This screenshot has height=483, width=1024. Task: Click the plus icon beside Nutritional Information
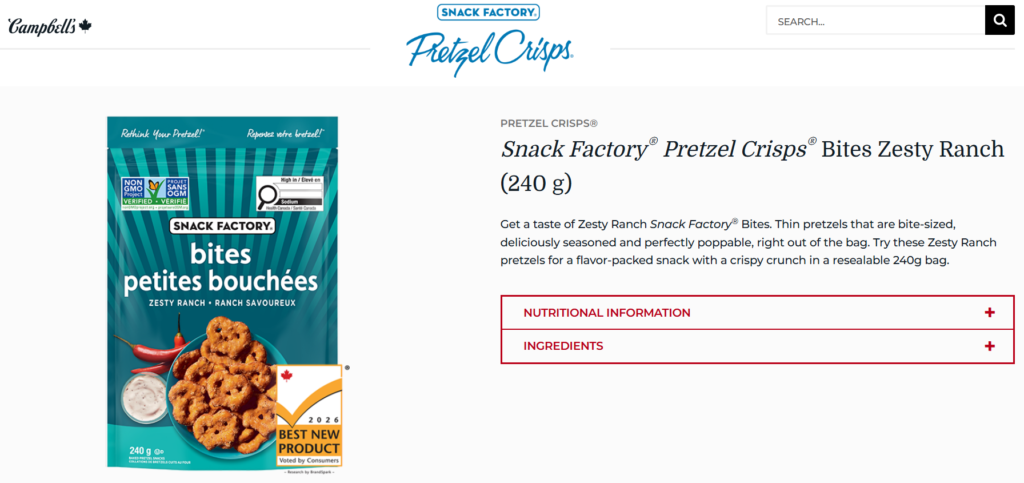tap(989, 313)
